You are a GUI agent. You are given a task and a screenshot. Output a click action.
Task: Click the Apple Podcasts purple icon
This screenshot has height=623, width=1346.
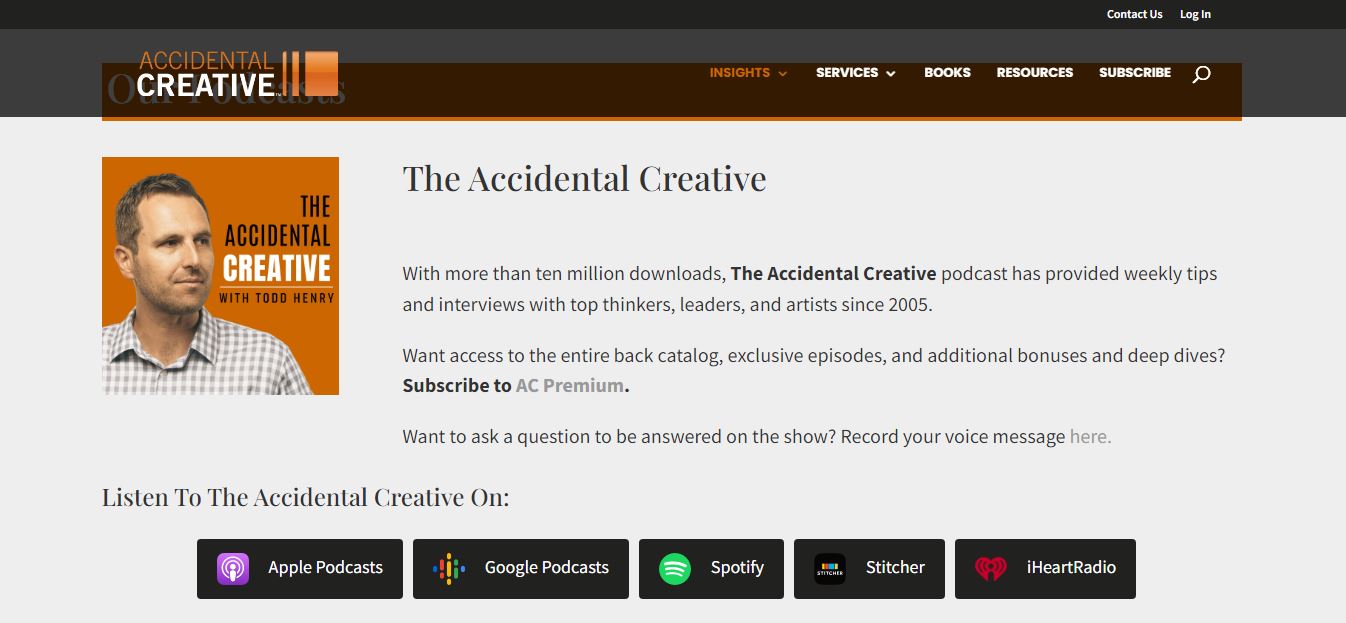point(233,569)
